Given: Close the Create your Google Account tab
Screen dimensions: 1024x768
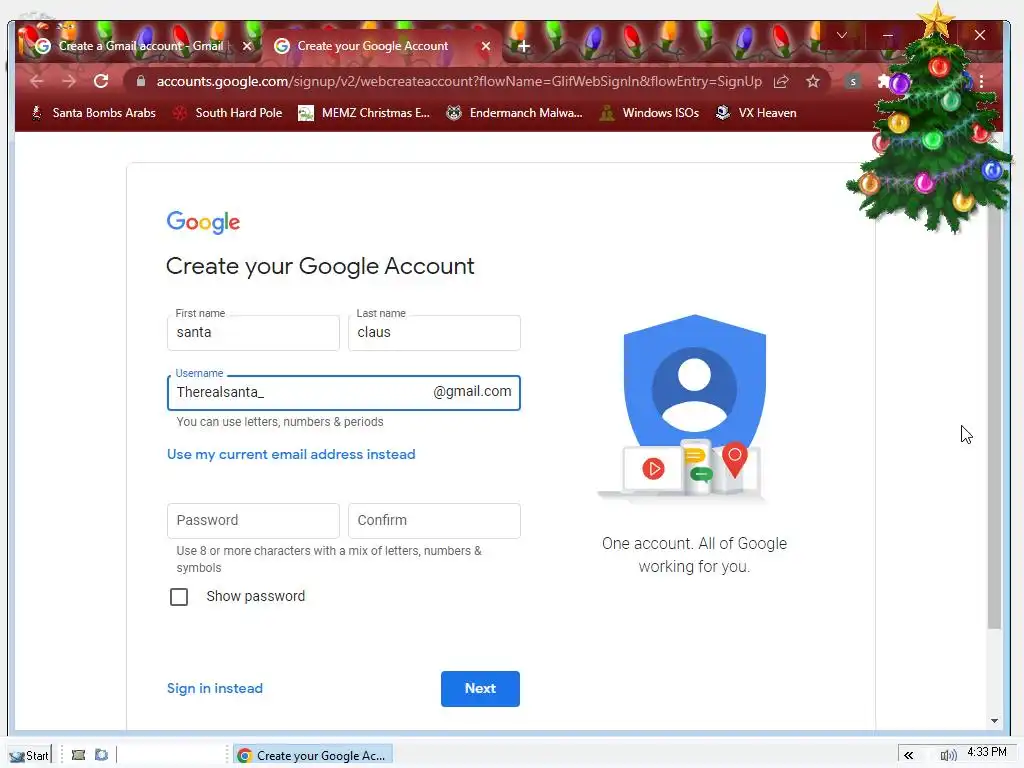Looking at the screenshot, I should (486, 46).
